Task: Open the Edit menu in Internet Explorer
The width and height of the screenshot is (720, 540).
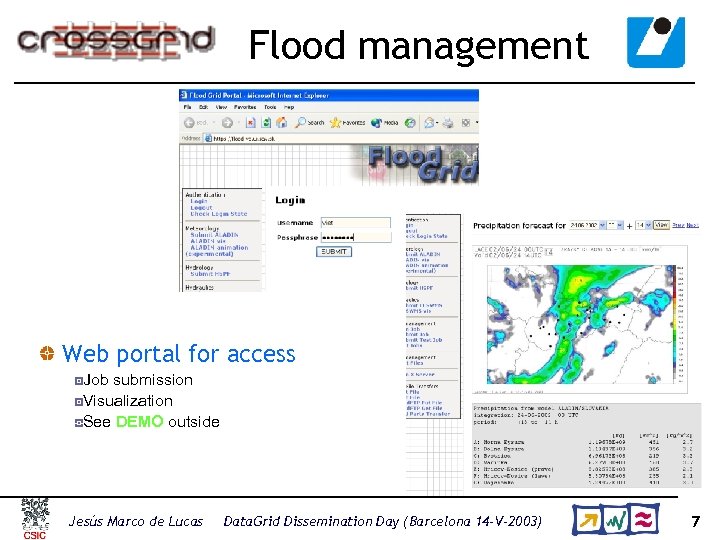Action: tap(203, 107)
